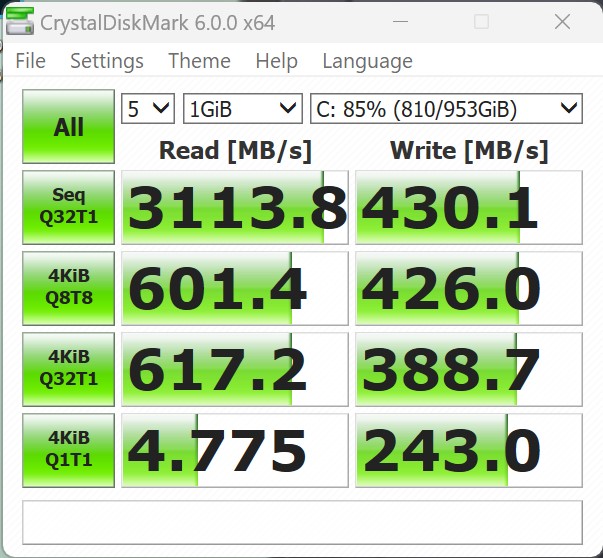Expand the test count dropdown showing 5
The height and width of the screenshot is (558, 603).
[147, 108]
